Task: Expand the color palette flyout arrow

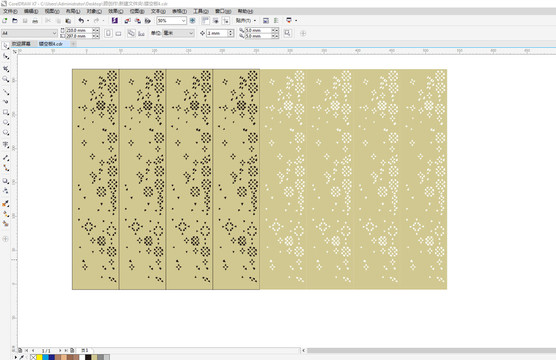Action: click(16, 357)
